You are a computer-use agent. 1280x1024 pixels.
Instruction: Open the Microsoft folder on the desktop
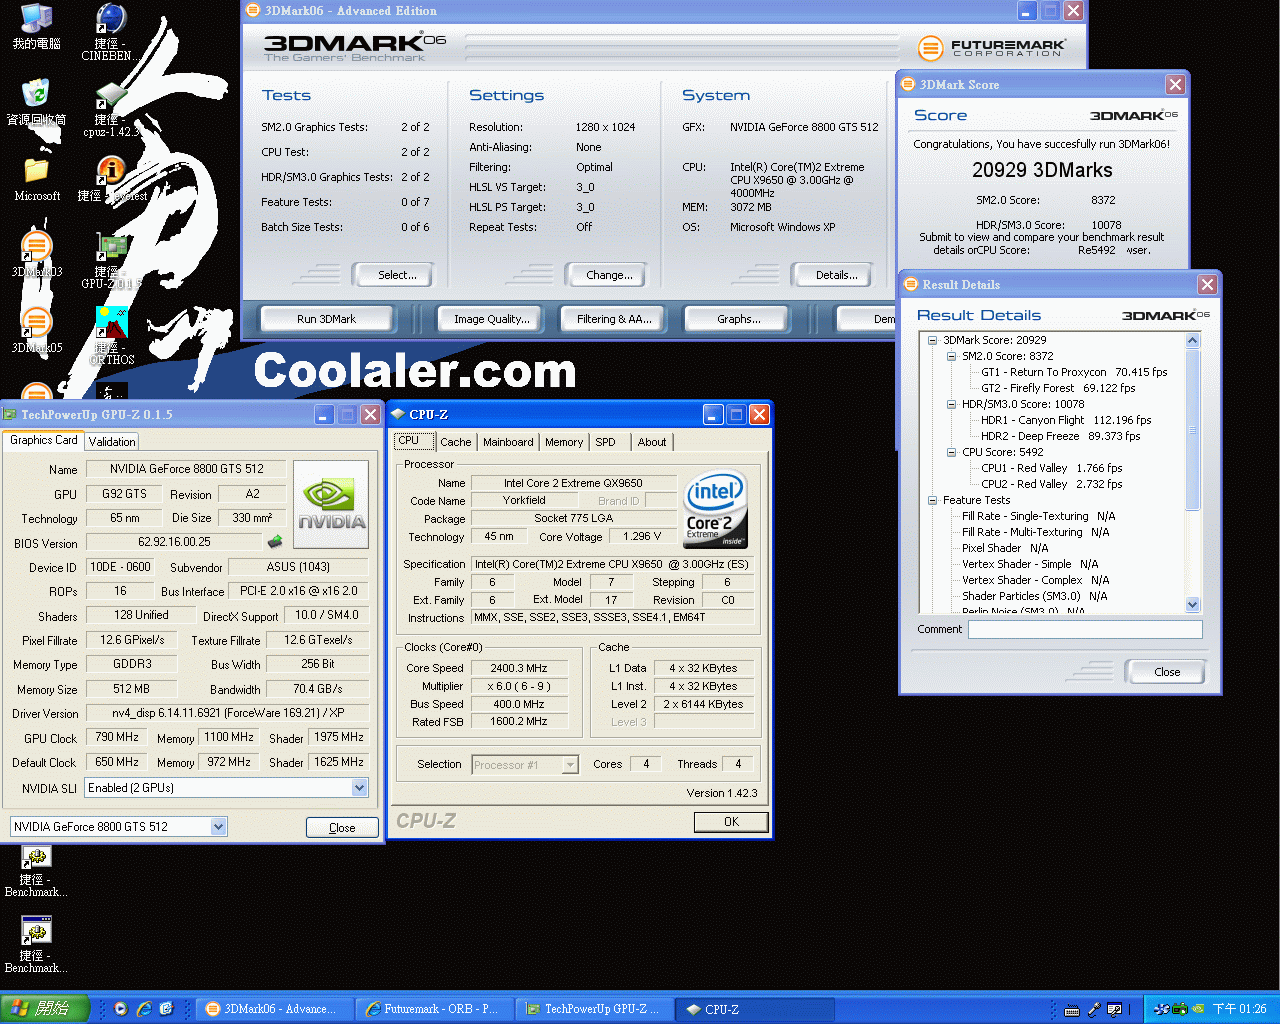coord(36,170)
